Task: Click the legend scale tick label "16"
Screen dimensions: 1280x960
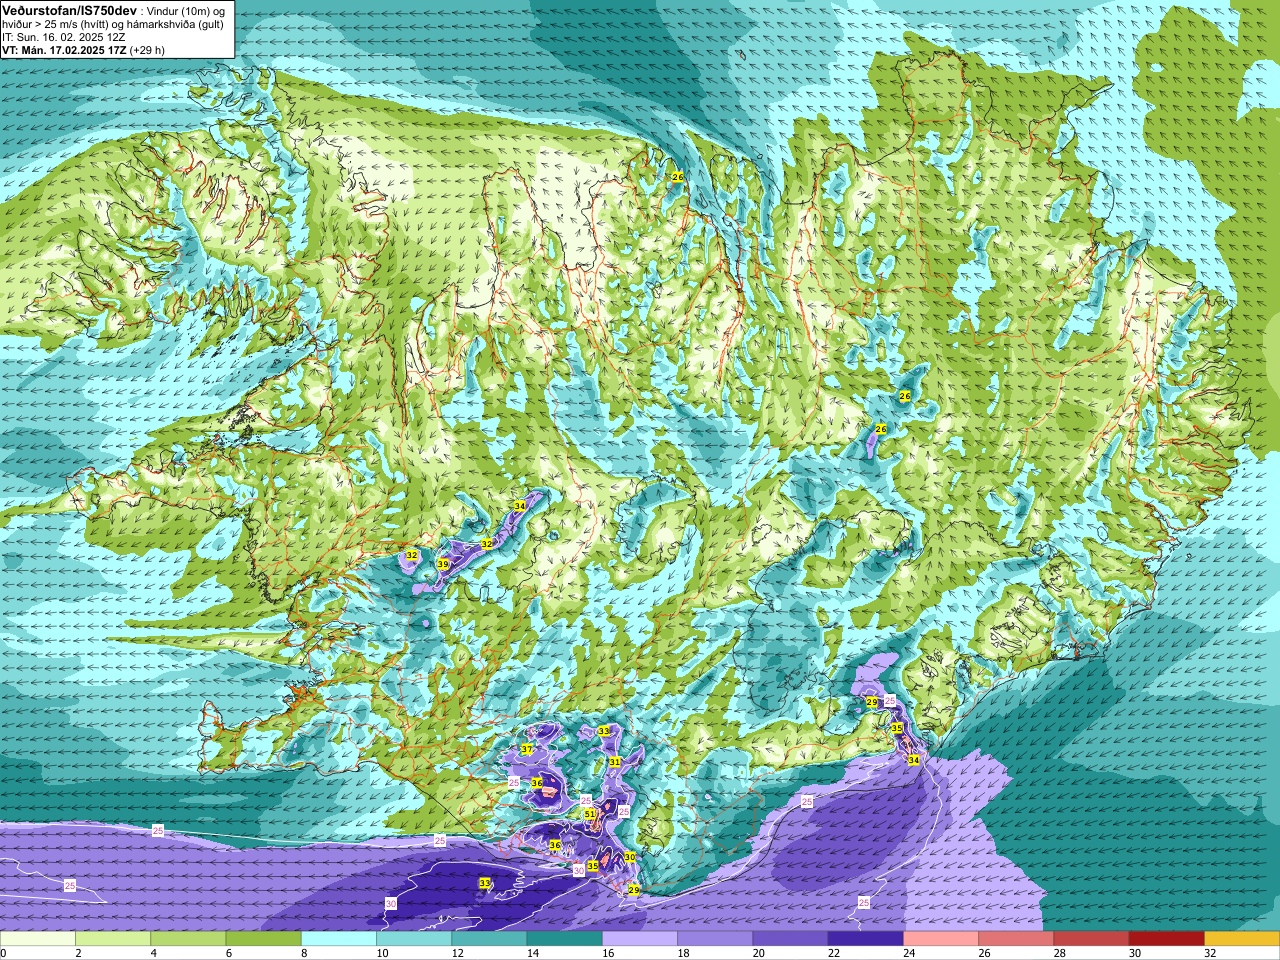Action: [608, 953]
